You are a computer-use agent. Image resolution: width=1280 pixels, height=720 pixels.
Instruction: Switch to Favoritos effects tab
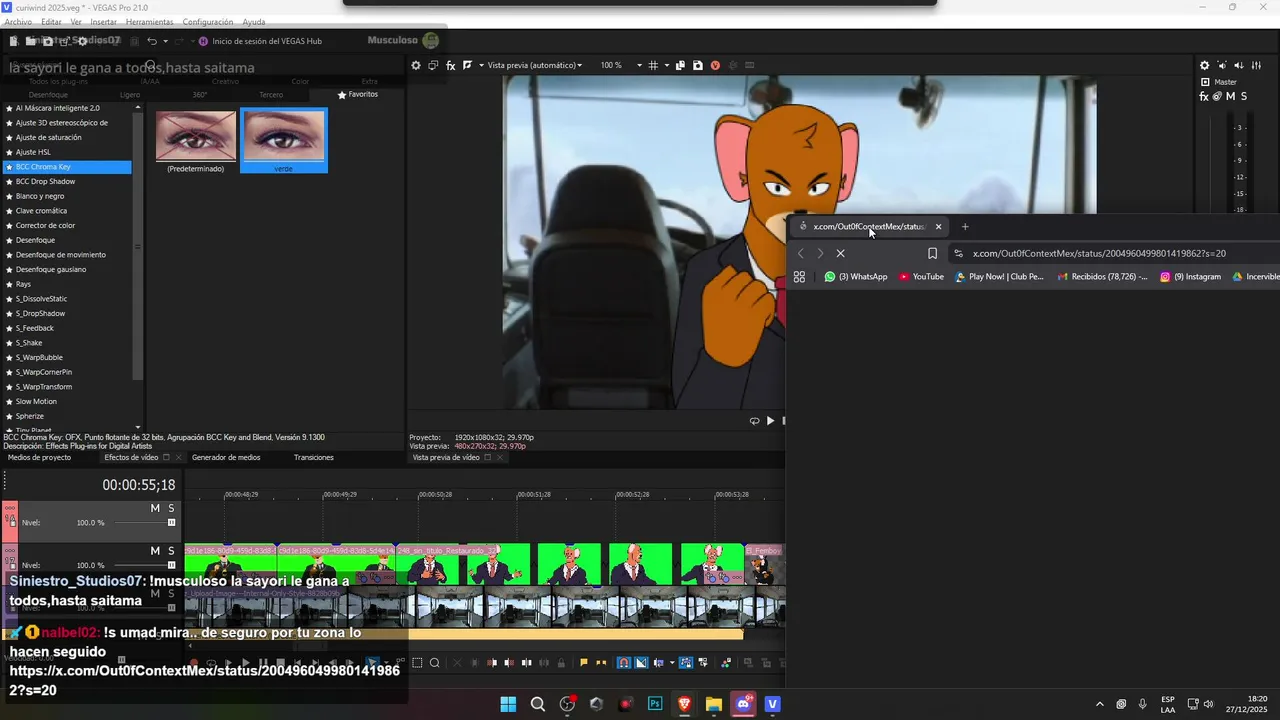tap(358, 94)
